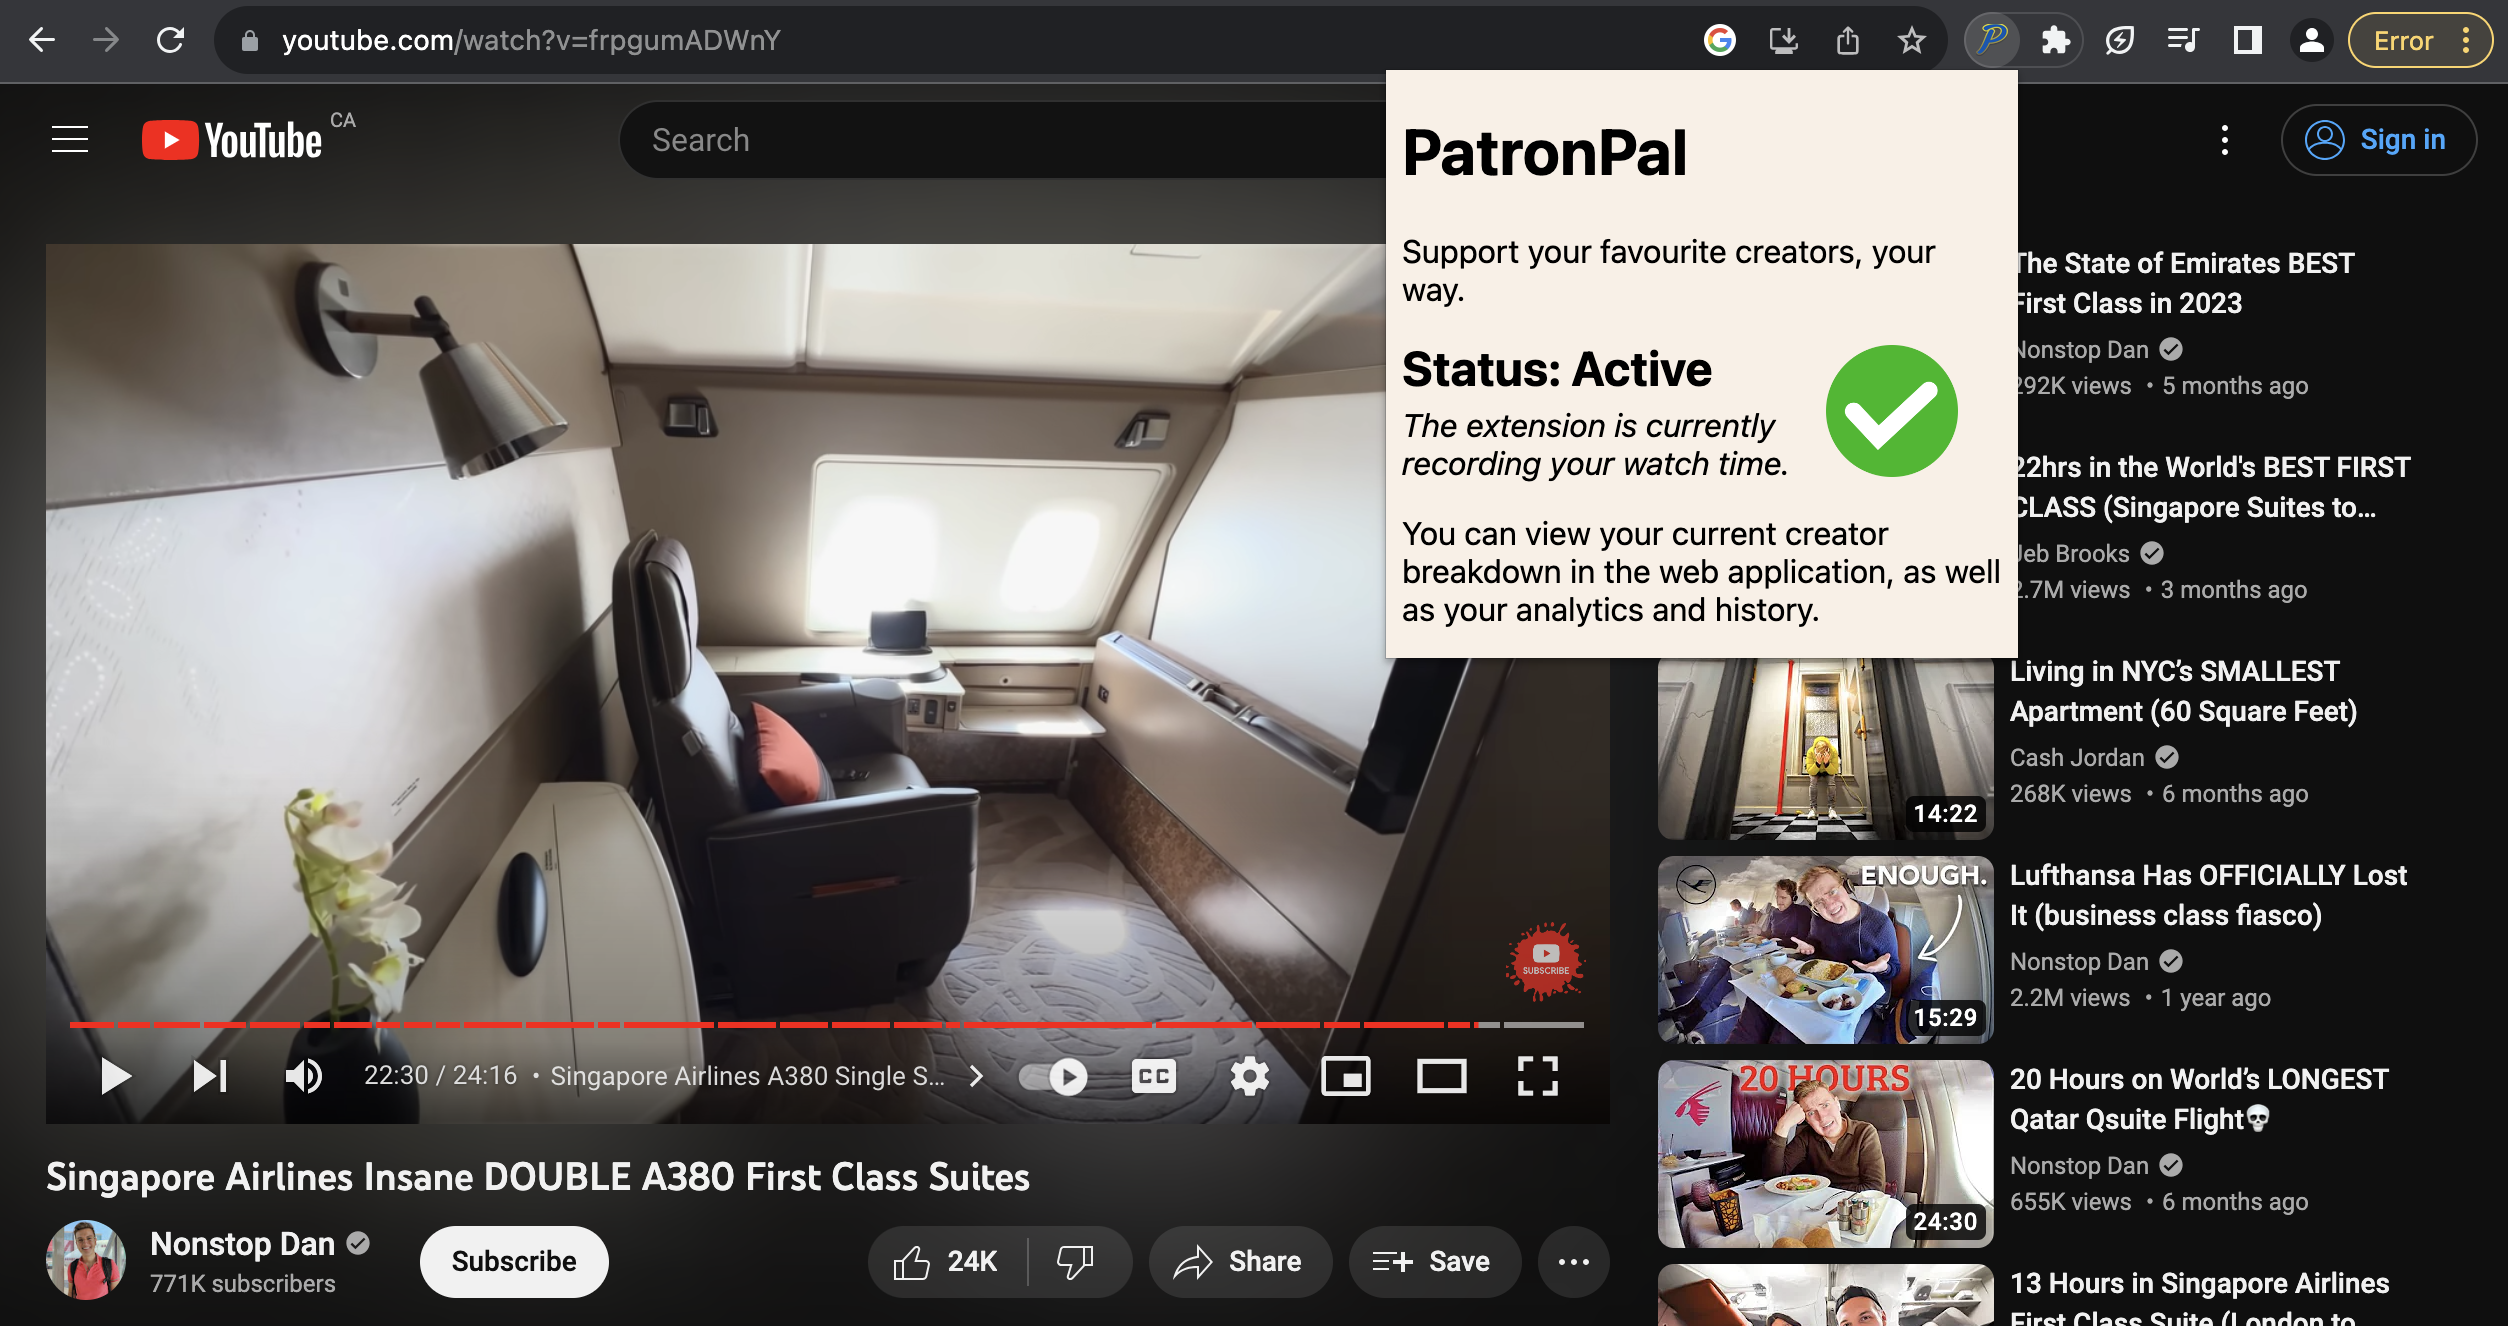The image size is (2508, 1326).
Task: Dislike the video
Action: click(x=1075, y=1262)
